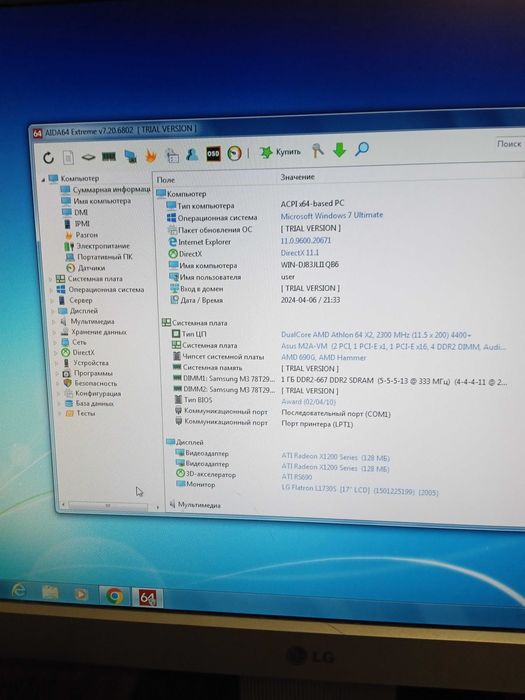525x700 pixels.
Task: Select Устройства in the tree
Action: tap(86, 363)
